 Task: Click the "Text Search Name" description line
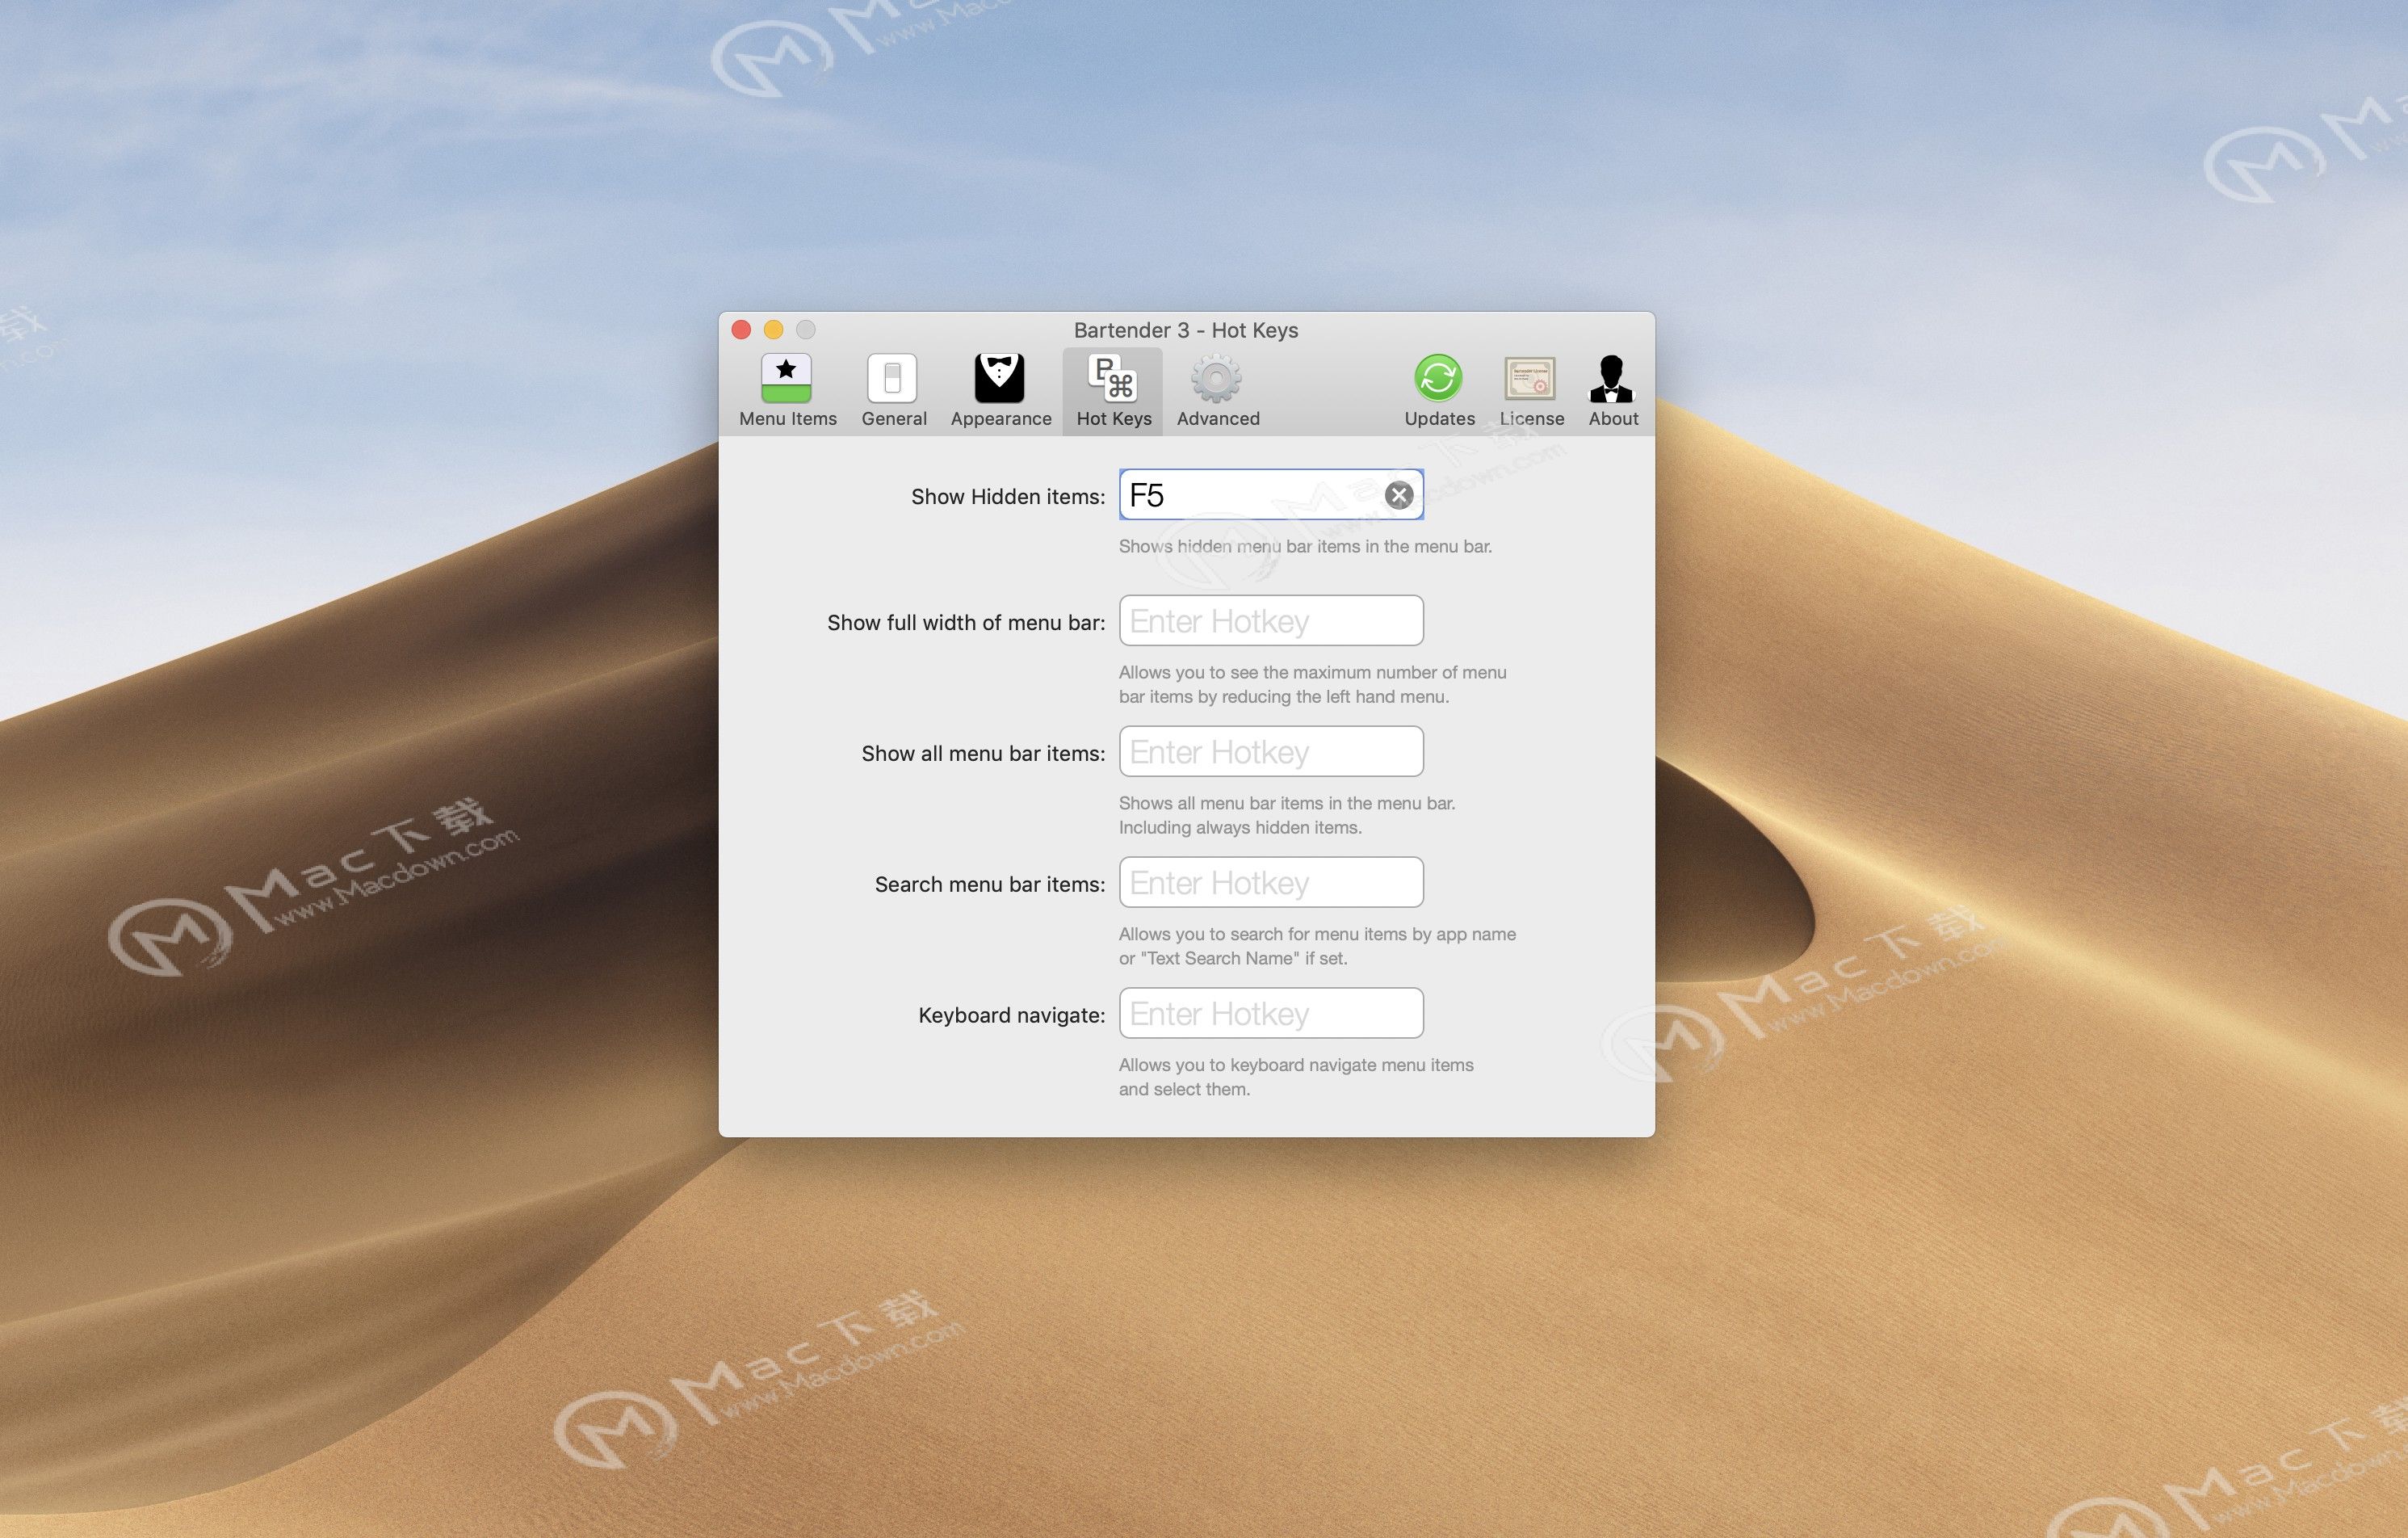tap(1232, 958)
